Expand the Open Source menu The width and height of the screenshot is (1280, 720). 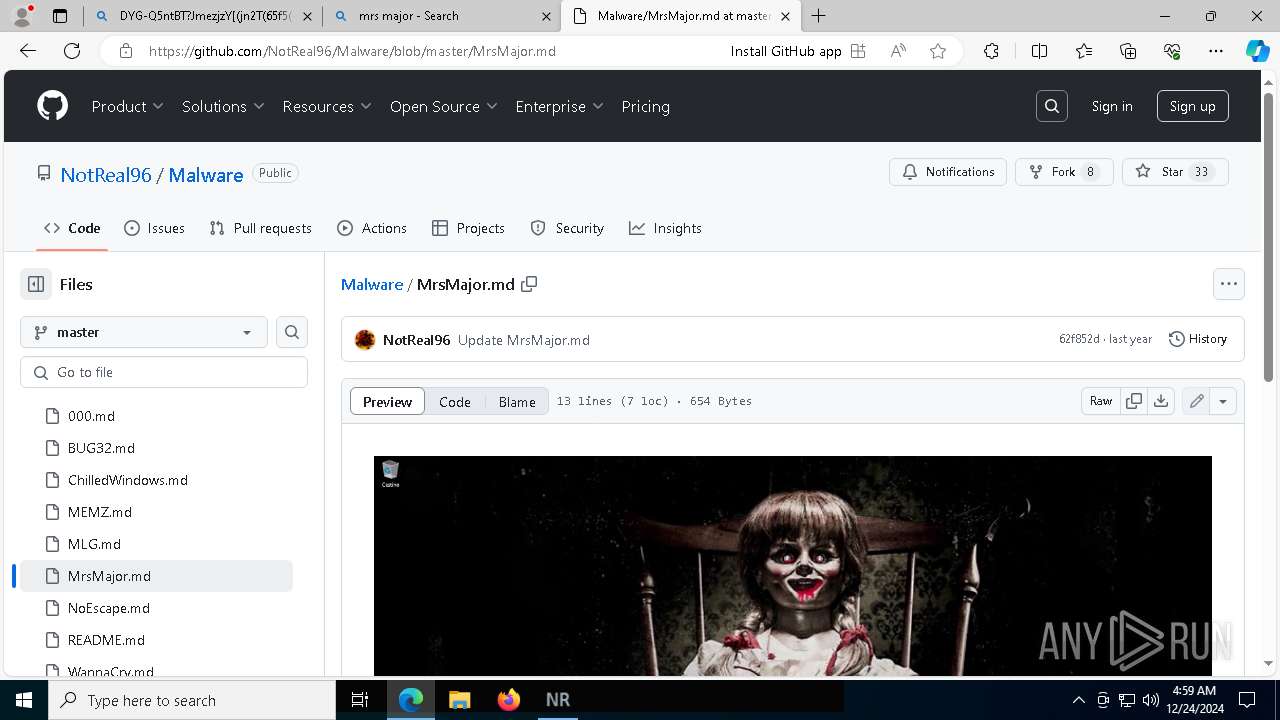point(444,106)
